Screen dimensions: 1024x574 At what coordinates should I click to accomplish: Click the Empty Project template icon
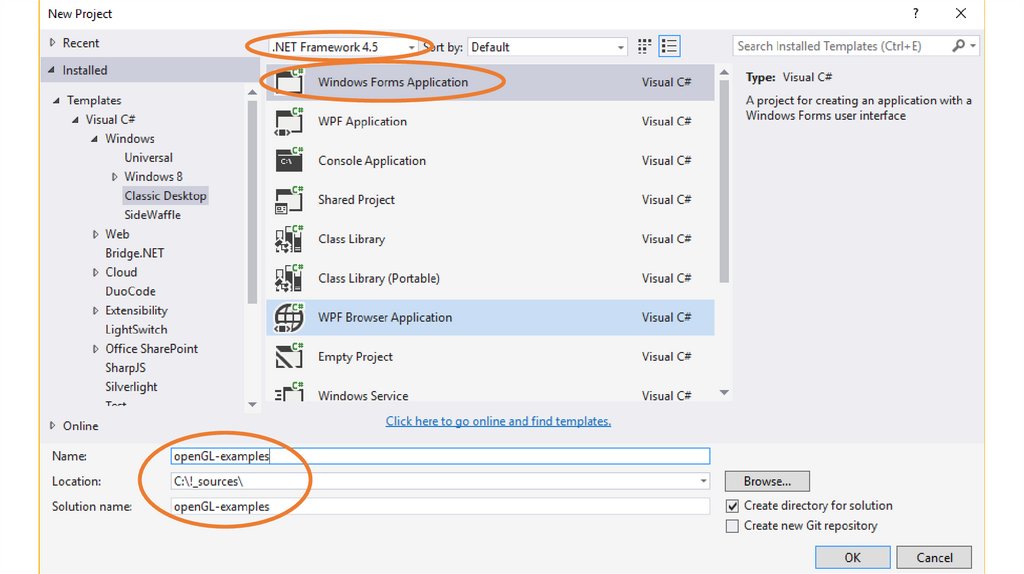click(x=289, y=357)
